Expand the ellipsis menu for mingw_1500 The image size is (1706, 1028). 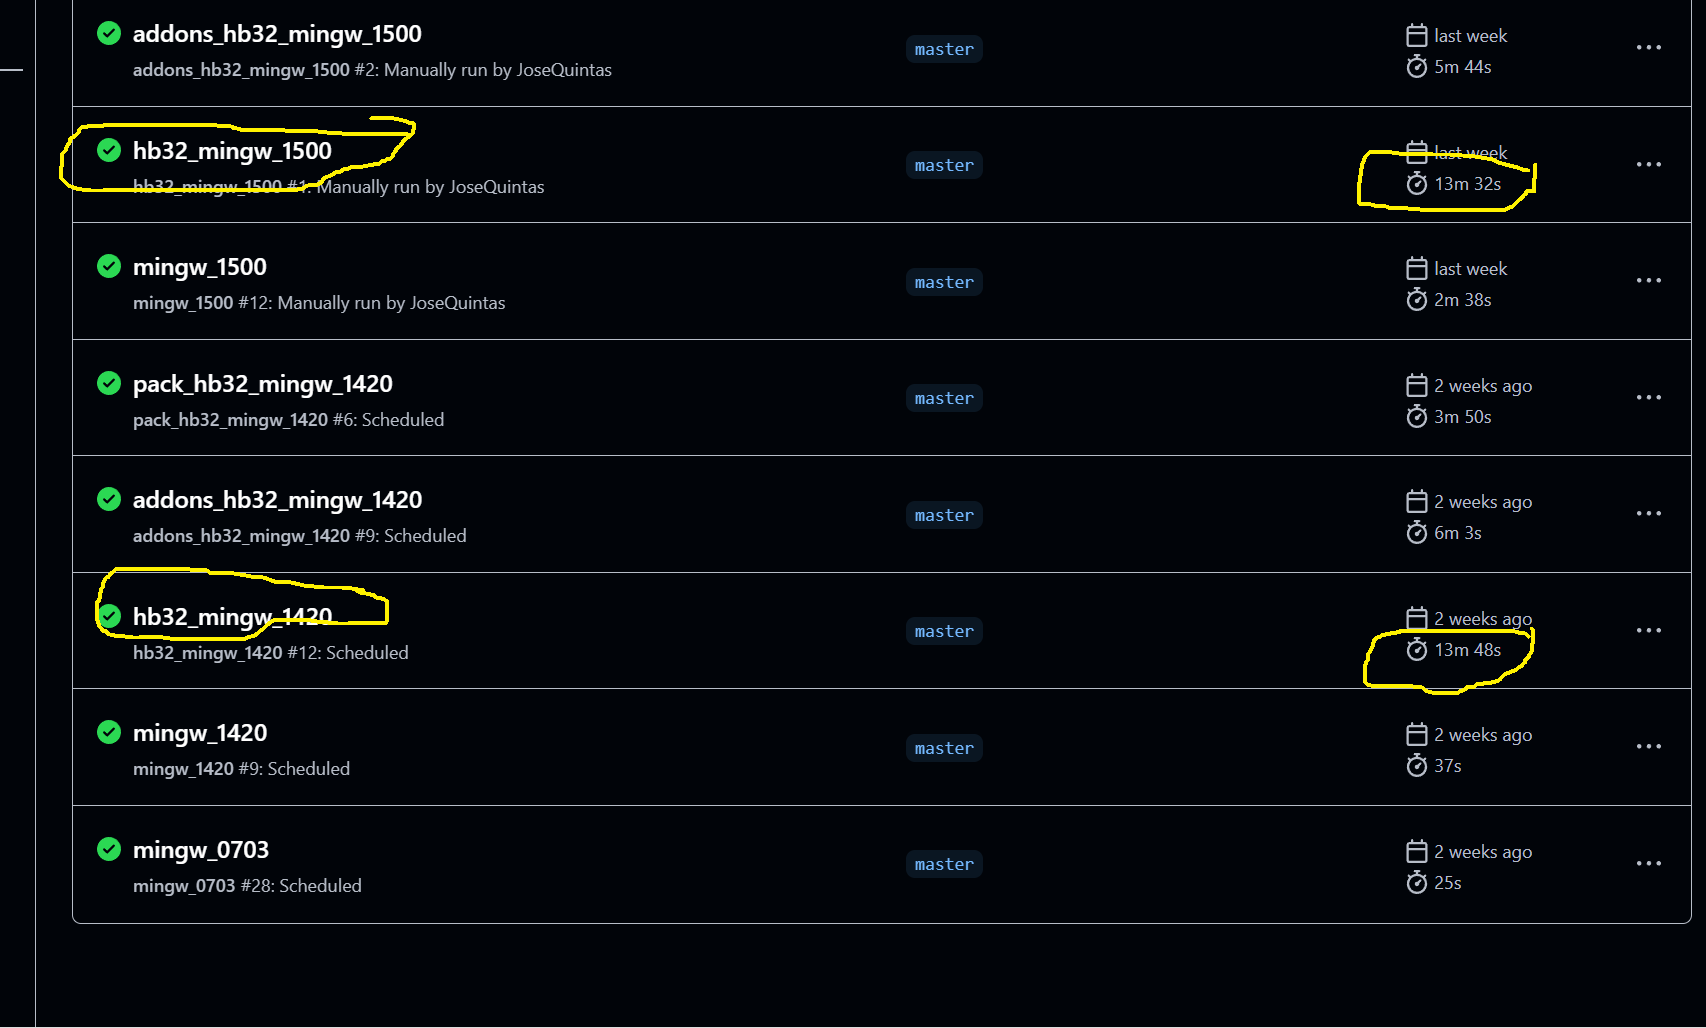coord(1648,281)
